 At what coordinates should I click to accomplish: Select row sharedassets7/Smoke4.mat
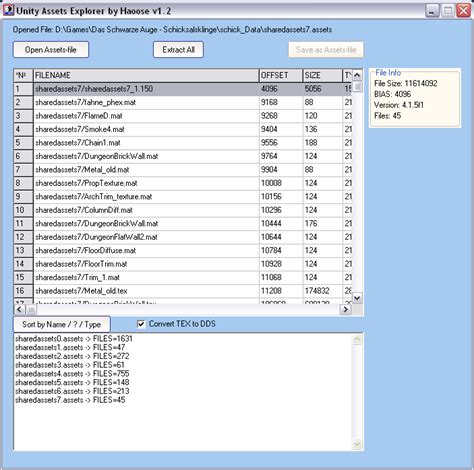(183, 129)
